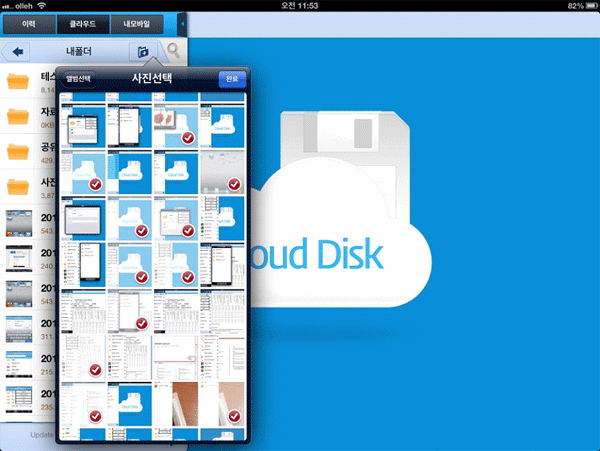Tap the 사진선택 popup title
The image size is (600, 451).
[x=152, y=78]
